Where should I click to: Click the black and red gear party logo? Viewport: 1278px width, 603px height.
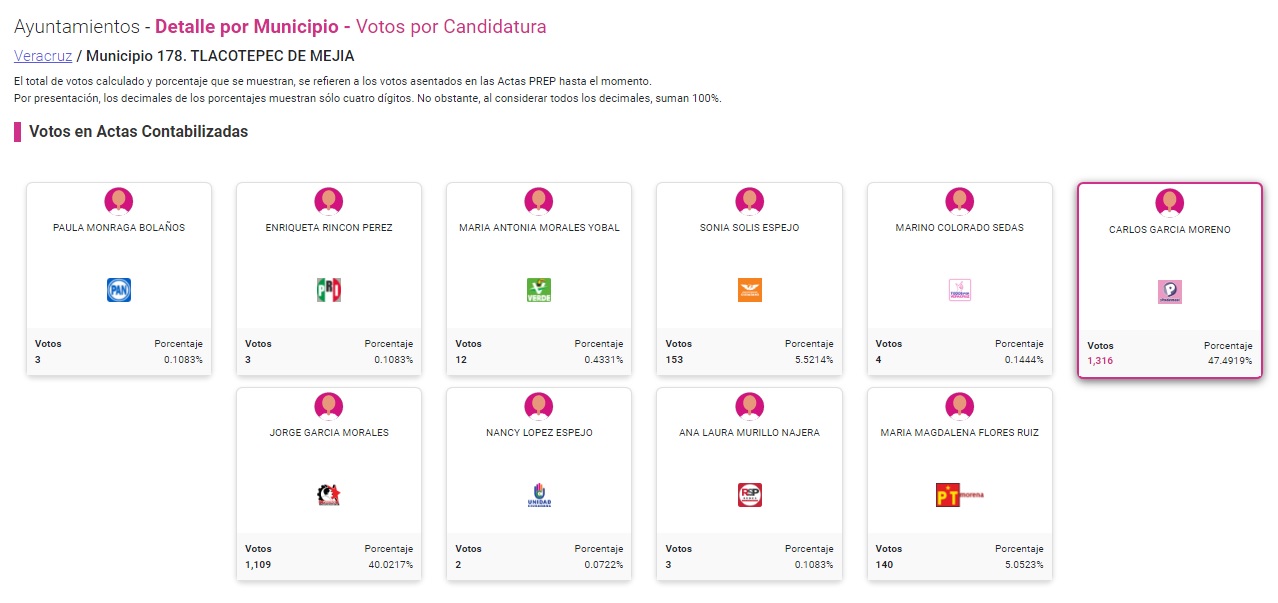pos(329,494)
